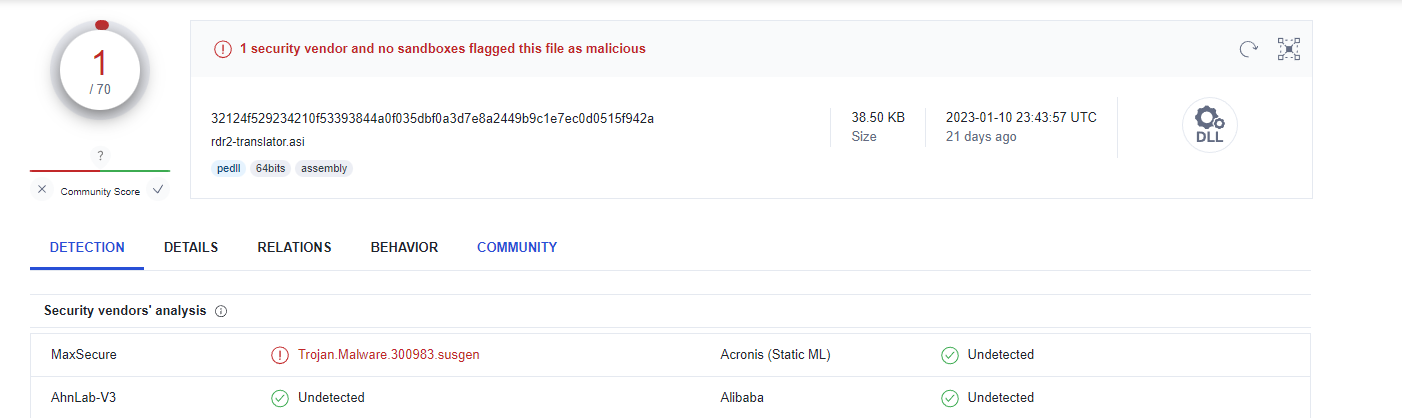Viewport: 1402px width, 418px height.
Task: Go to the BEHAVIOR tab
Action: (404, 247)
